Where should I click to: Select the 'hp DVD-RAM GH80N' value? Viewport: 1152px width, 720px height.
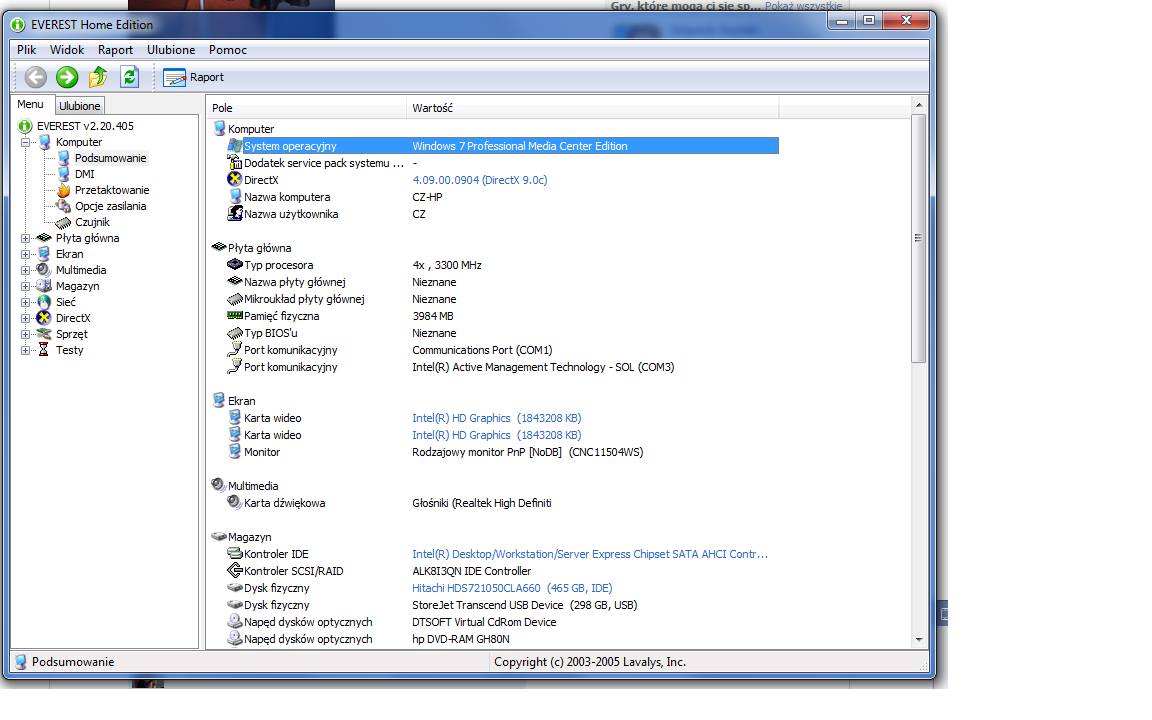[461, 639]
